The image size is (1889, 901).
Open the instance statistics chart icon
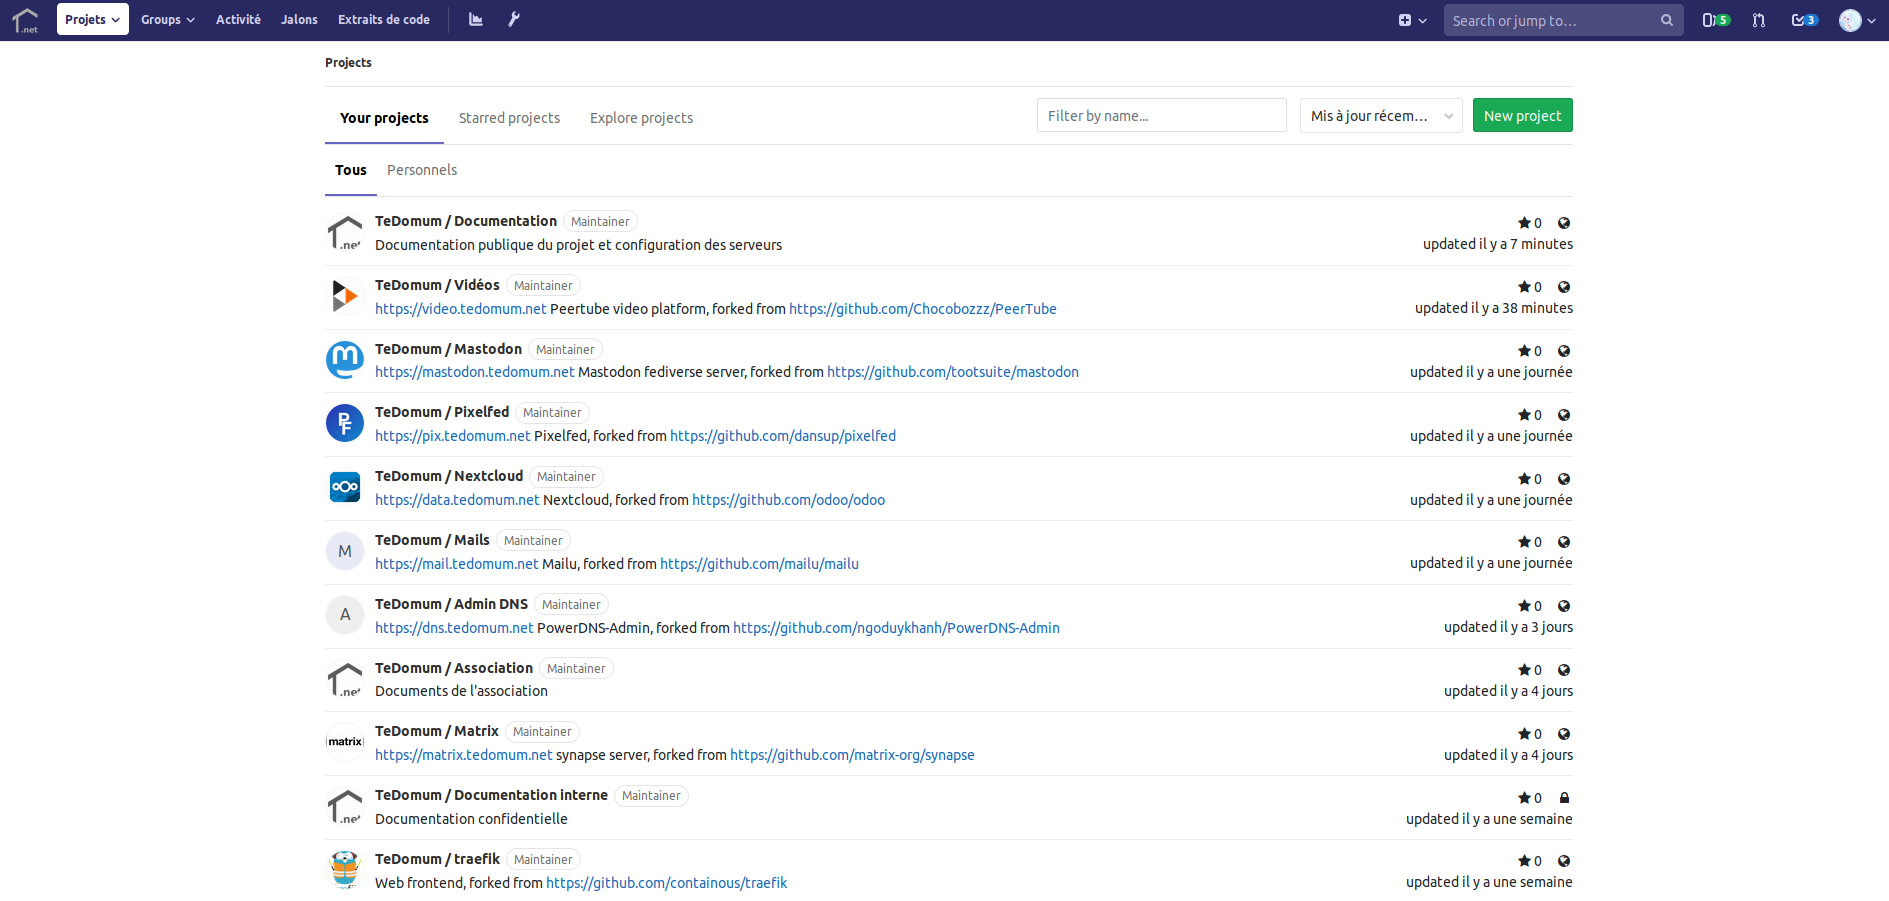pyautogui.click(x=476, y=19)
